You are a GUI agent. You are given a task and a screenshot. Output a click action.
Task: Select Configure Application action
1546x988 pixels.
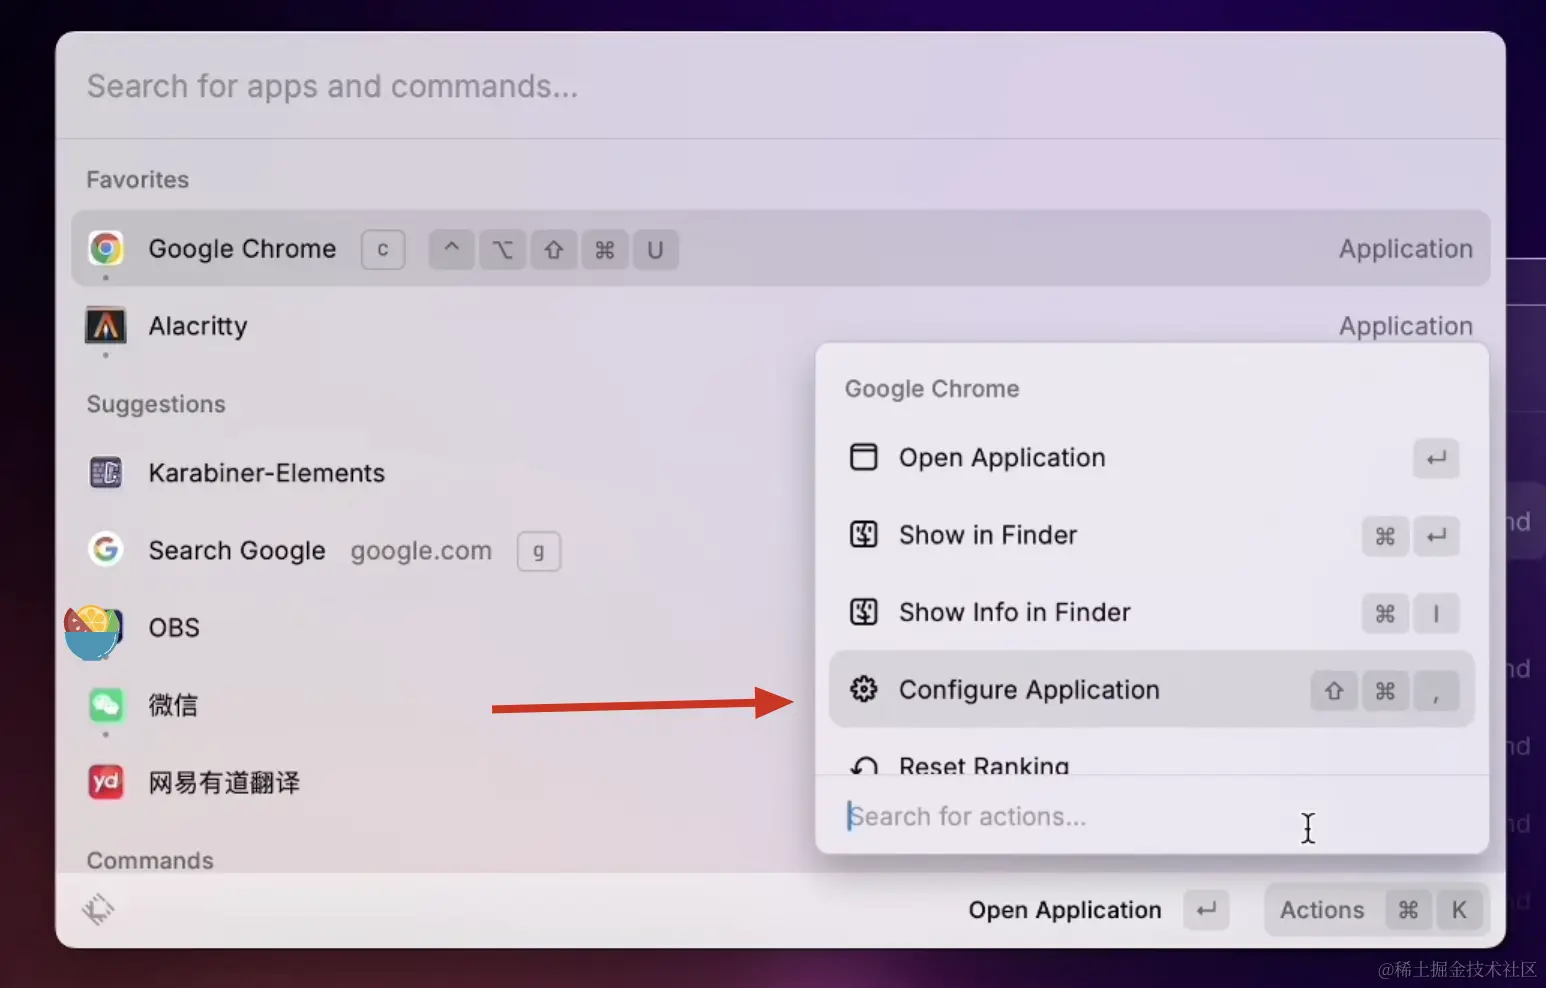(x=1152, y=689)
